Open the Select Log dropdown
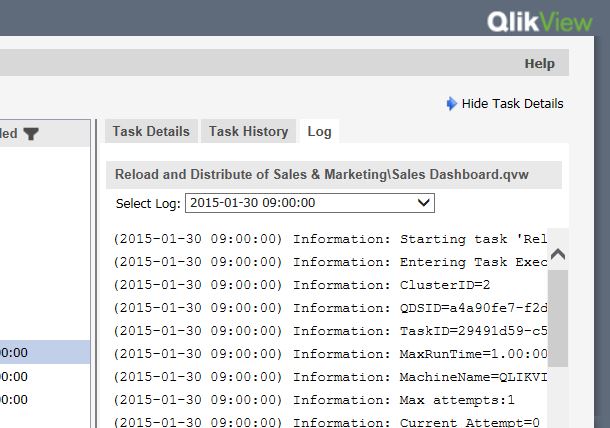The image size is (610, 428). pyautogui.click(x=310, y=203)
